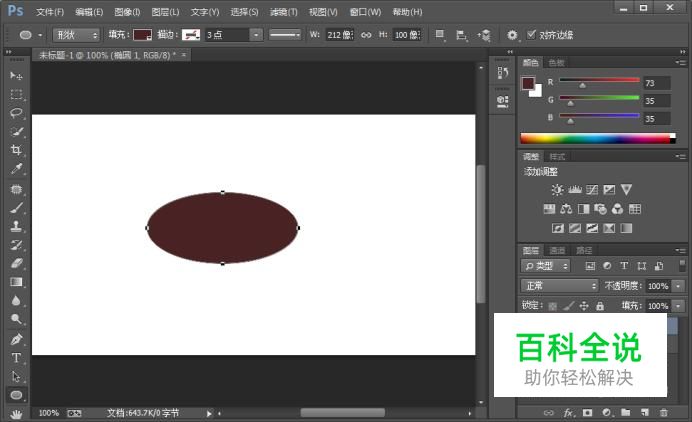The width and height of the screenshot is (692, 422).
Task: Open the shape tool mode dropdown
Action: point(76,35)
